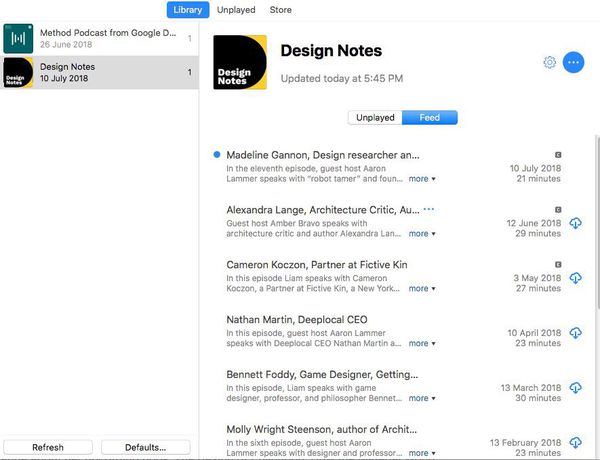
Task: Click '29 minutes' duration of Alexandra Lange
Action: click(538, 233)
